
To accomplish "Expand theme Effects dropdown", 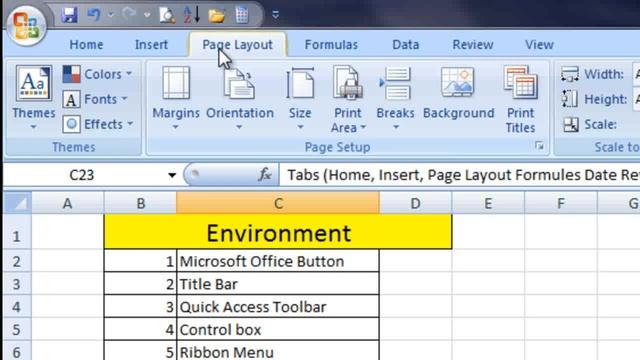I will (98, 124).
